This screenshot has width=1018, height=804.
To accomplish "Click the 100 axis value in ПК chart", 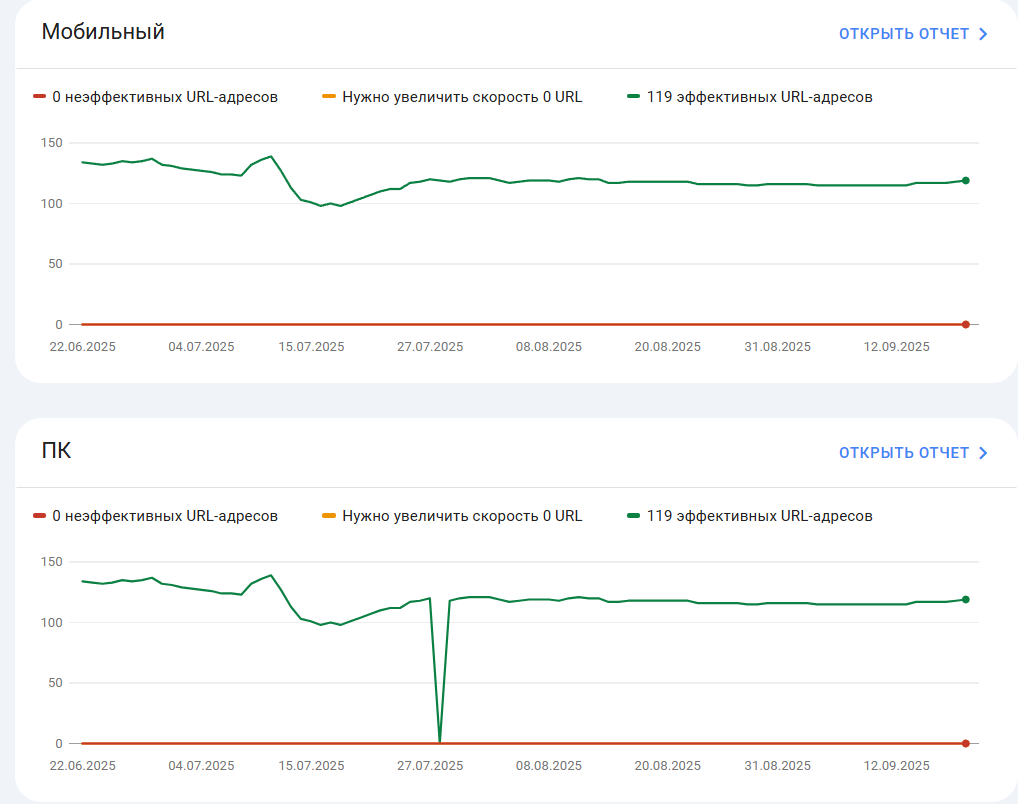I will [x=52, y=623].
